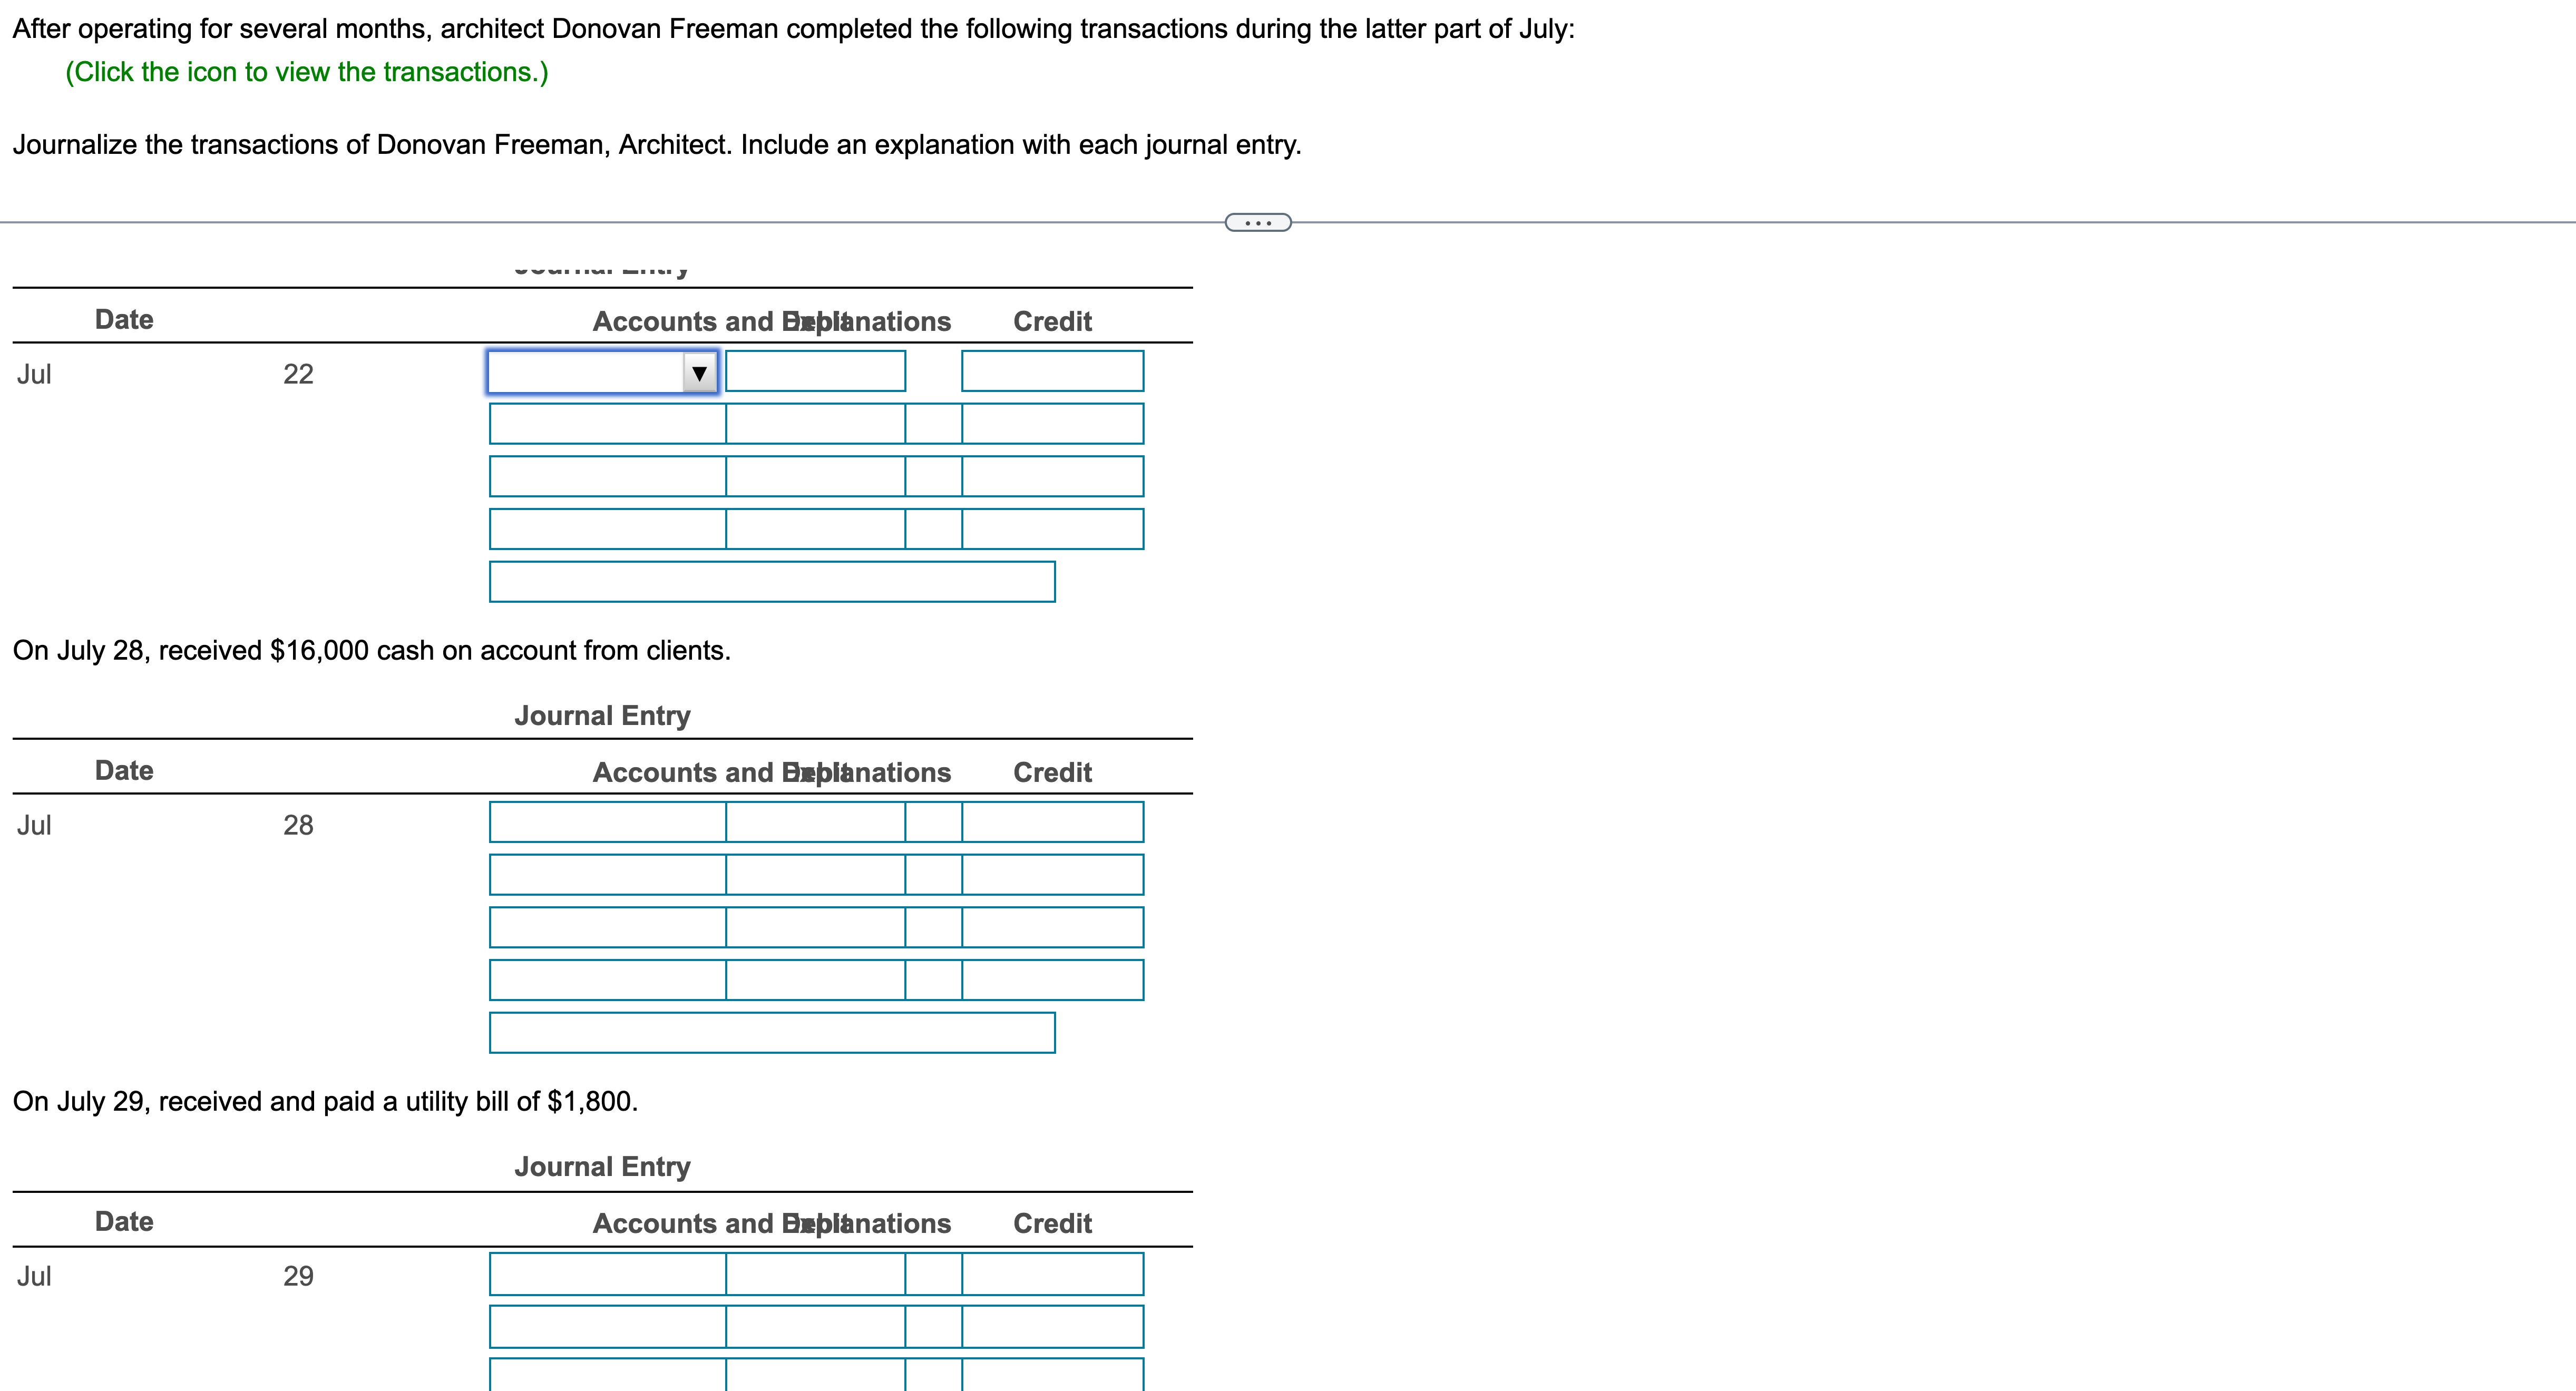Viewport: 2576px width, 1391px height.
Task: Click the credit field in July 22 second row
Action: (x=1052, y=424)
